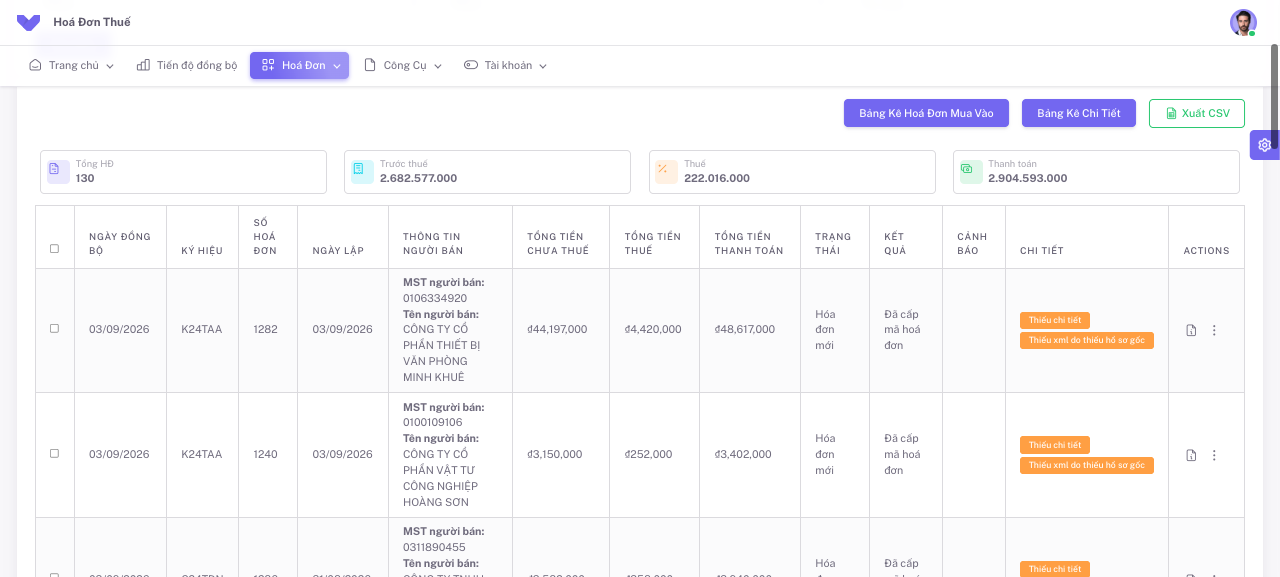Open more actions menu for invoice 1282
1280x577 pixels.
(x=1214, y=330)
